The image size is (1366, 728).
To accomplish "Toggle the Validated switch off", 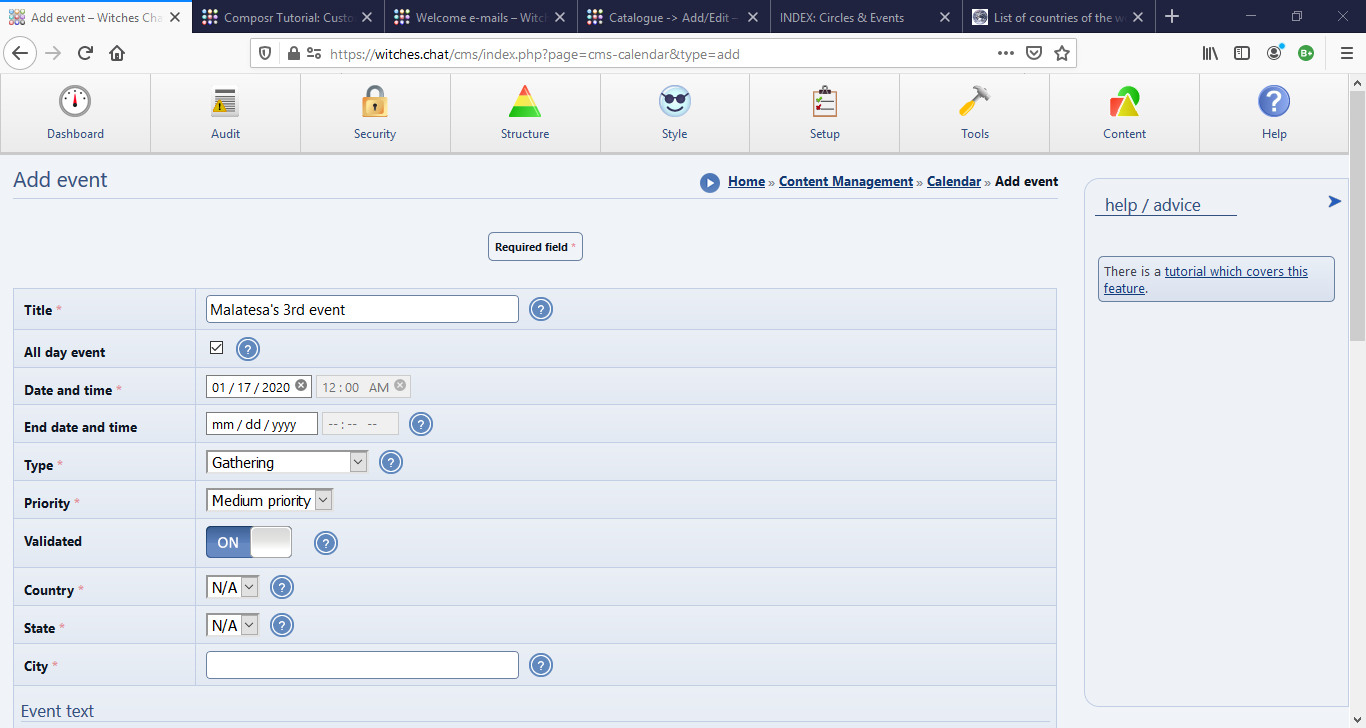I will [x=249, y=542].
